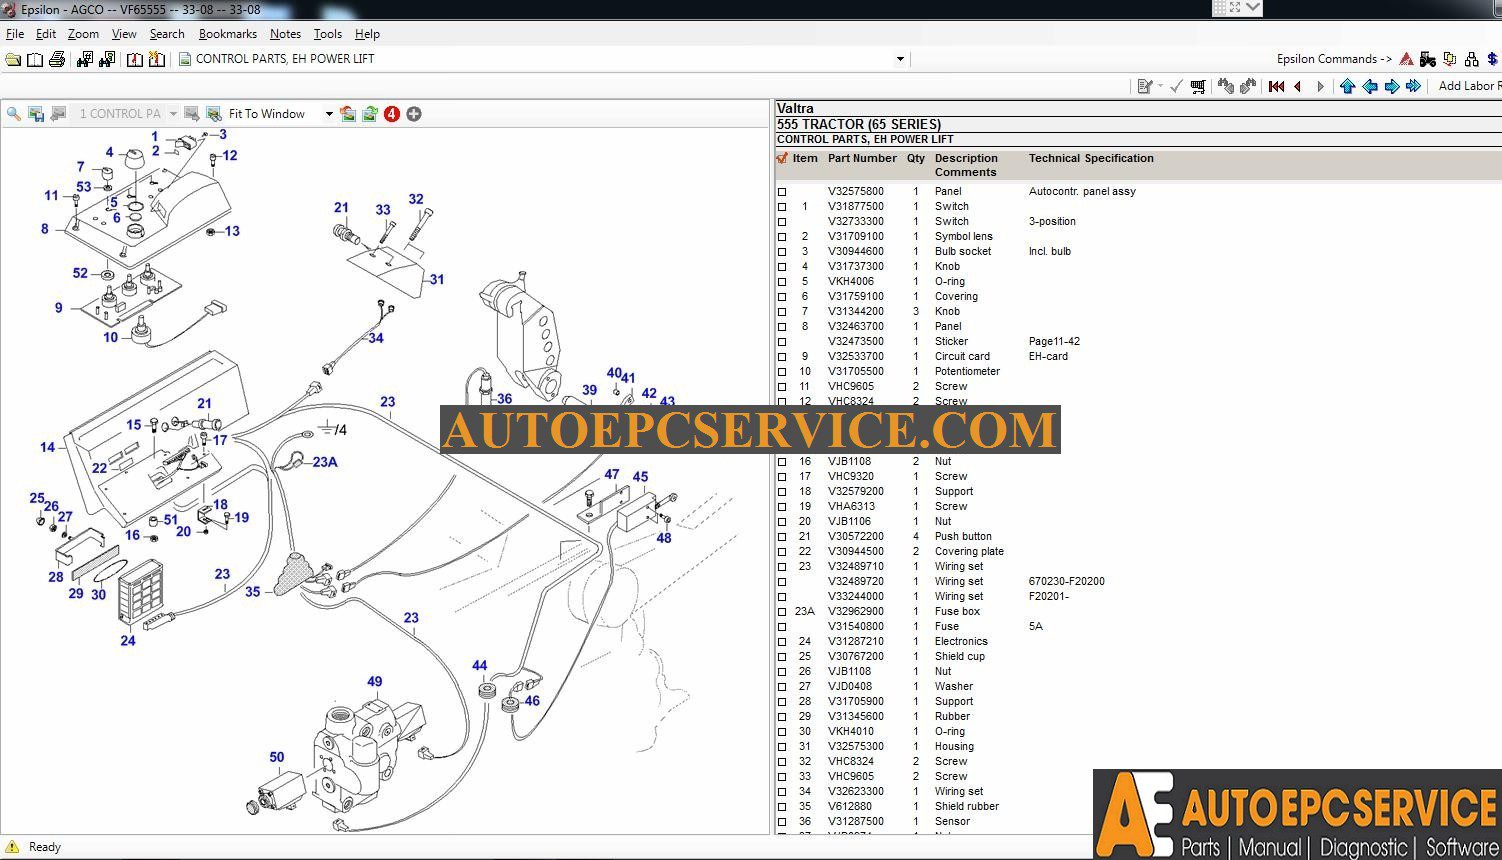Click the Add Labor button
The width and height of the screenshot is (1502, 860).
click(x=1468, y=86)
